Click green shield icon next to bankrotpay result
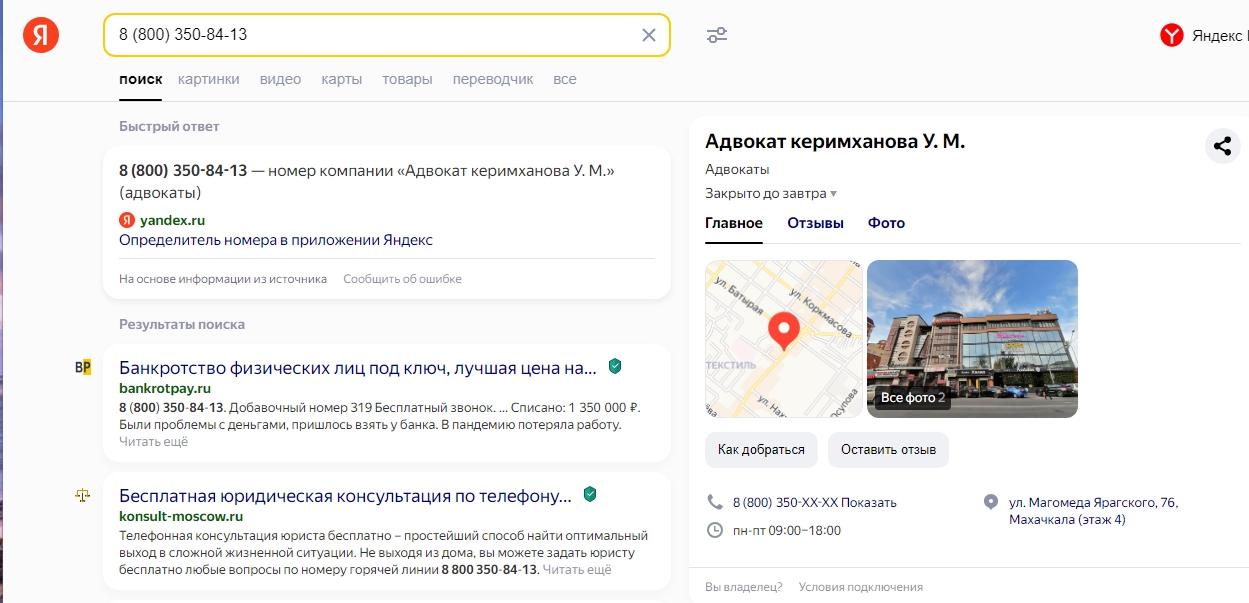 [615, 367]
